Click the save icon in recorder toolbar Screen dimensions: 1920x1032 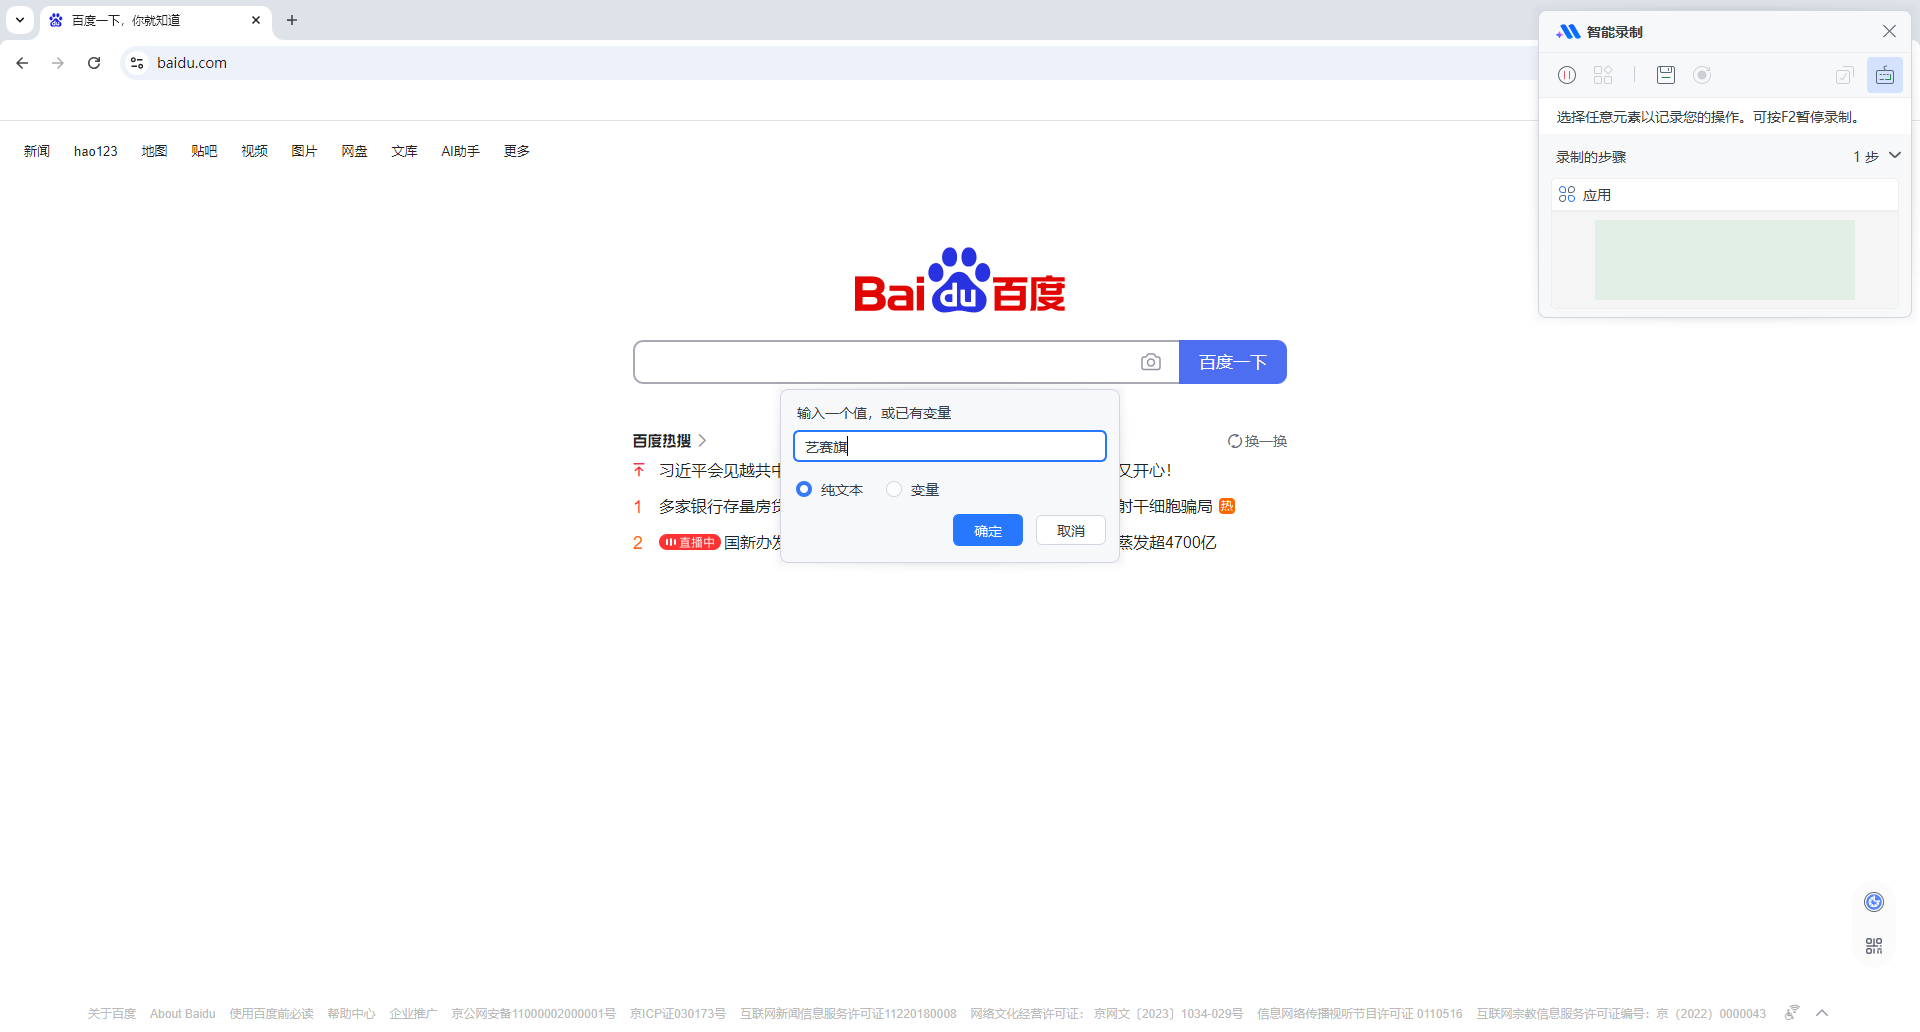click(x=1666, y=75)
